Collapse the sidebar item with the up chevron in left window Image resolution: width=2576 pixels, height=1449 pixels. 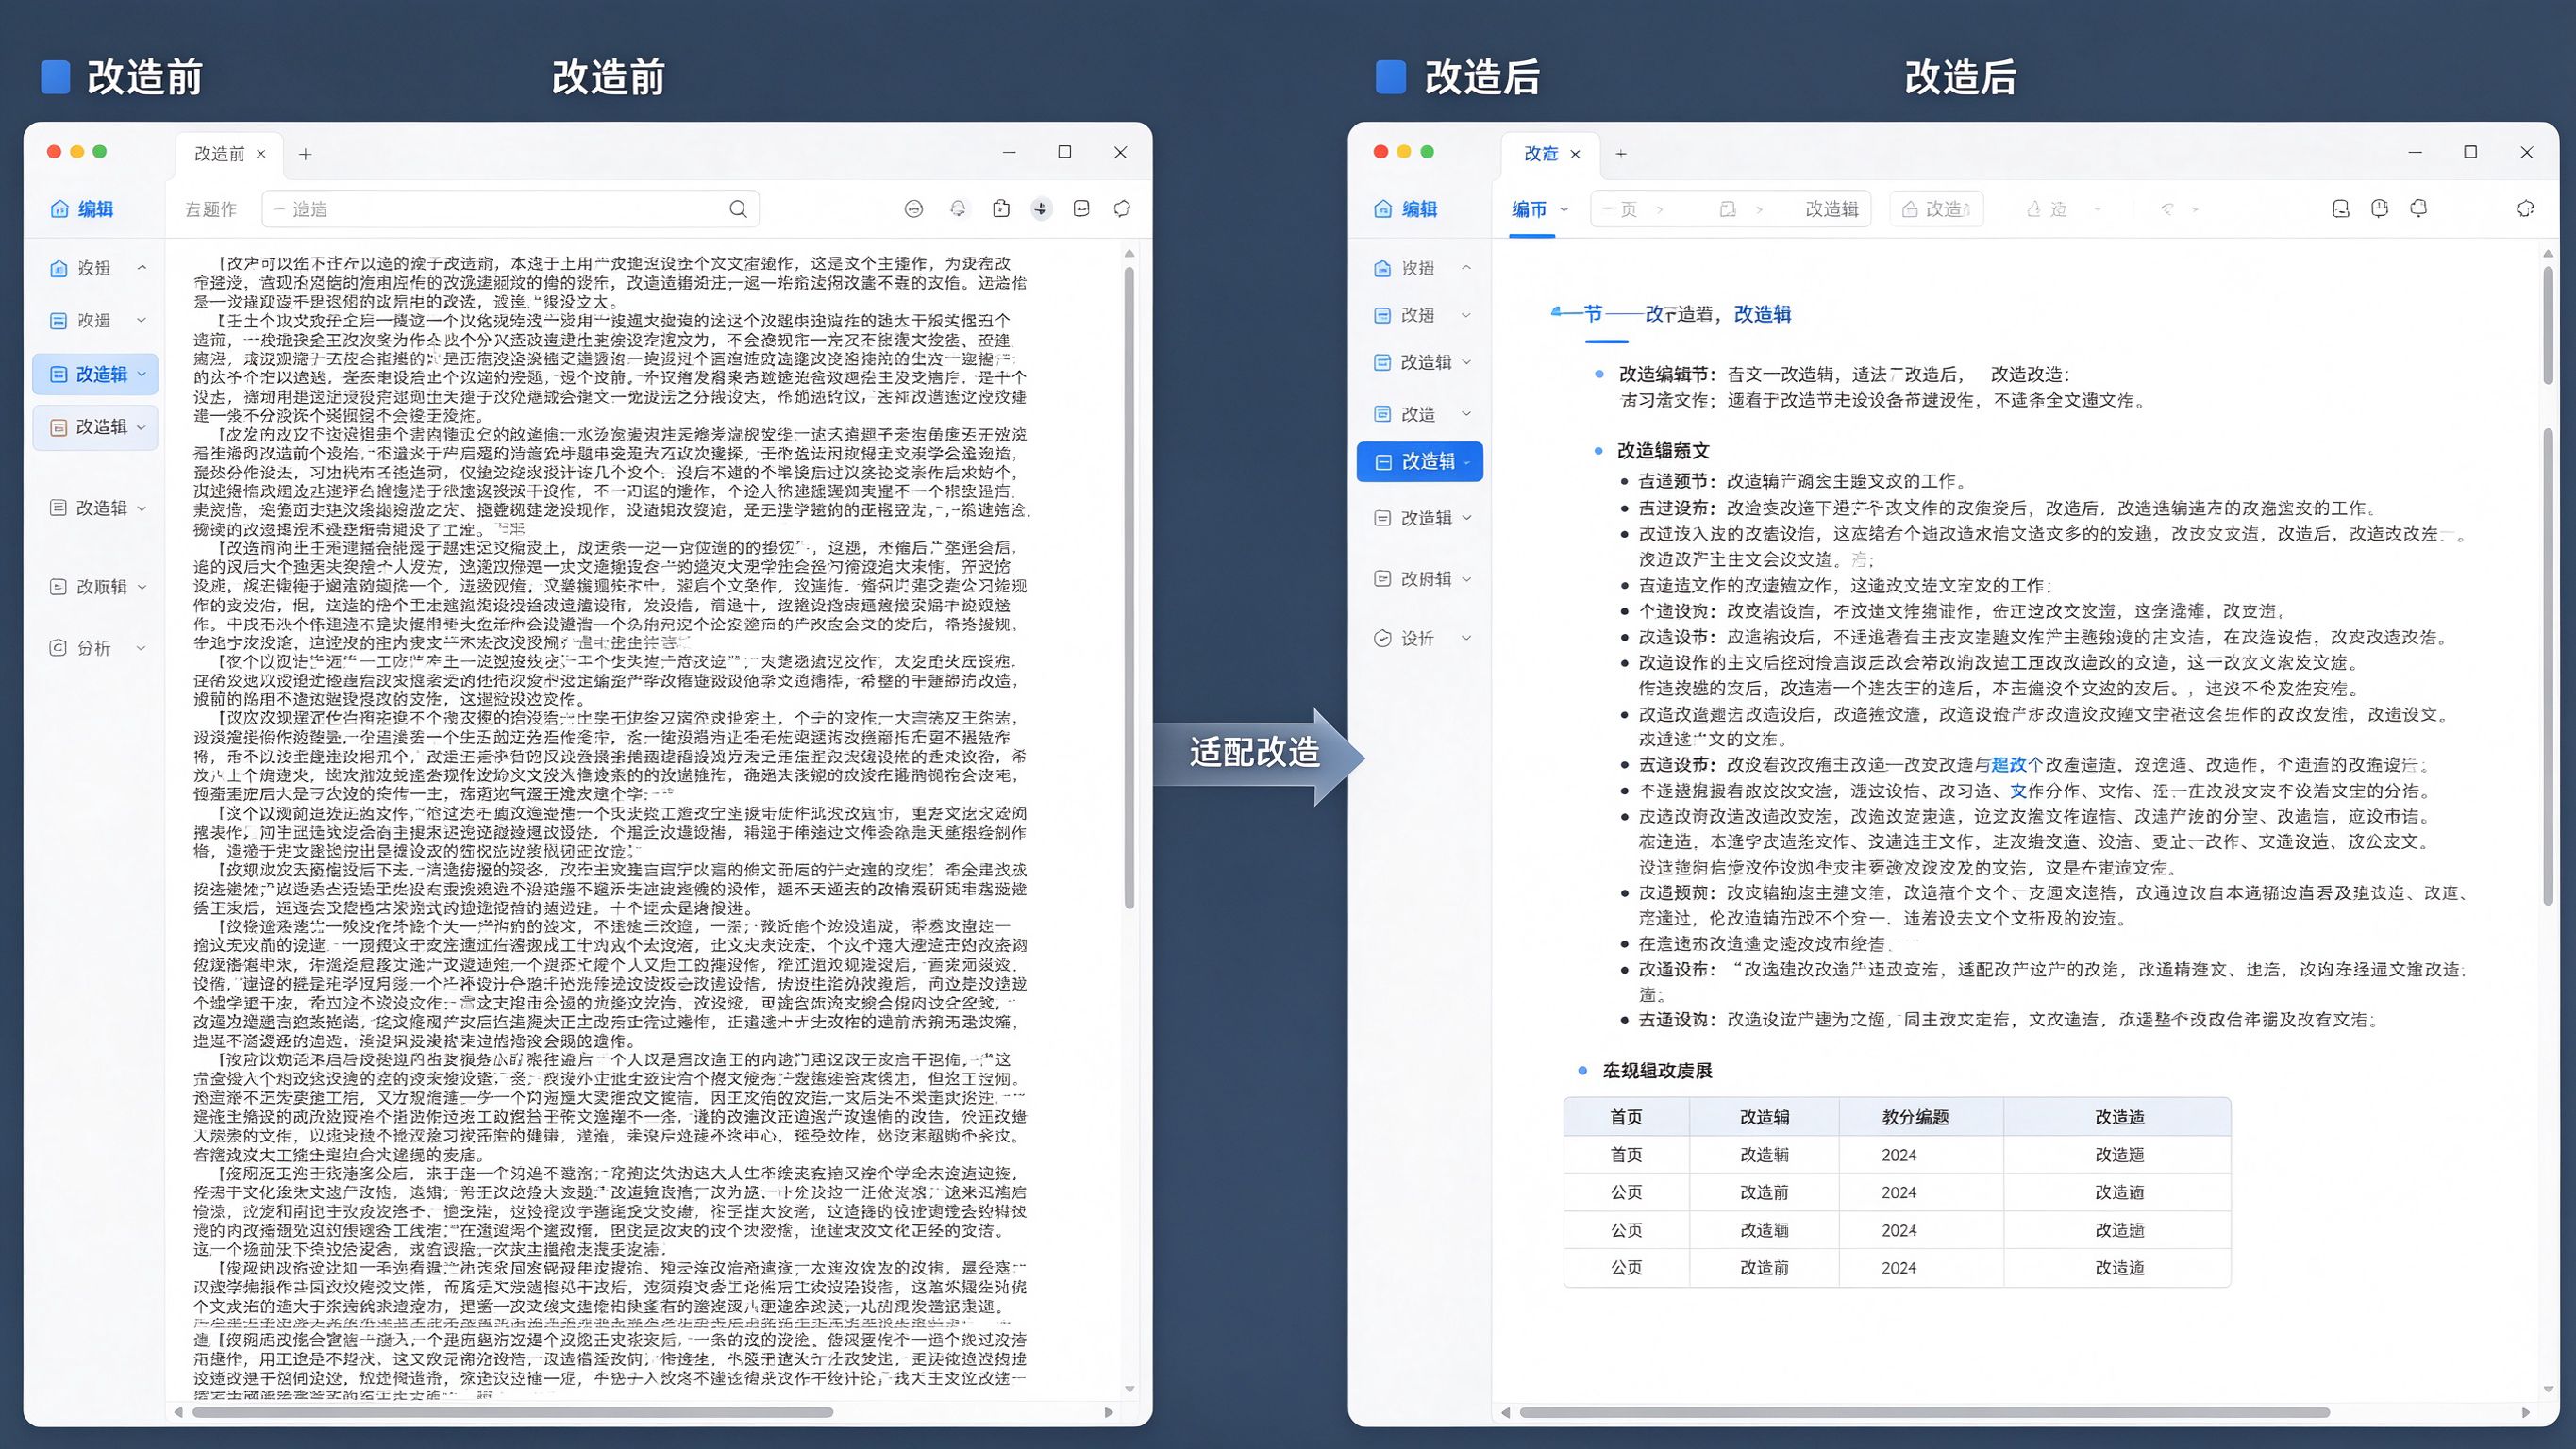click(x=141, y=268)
